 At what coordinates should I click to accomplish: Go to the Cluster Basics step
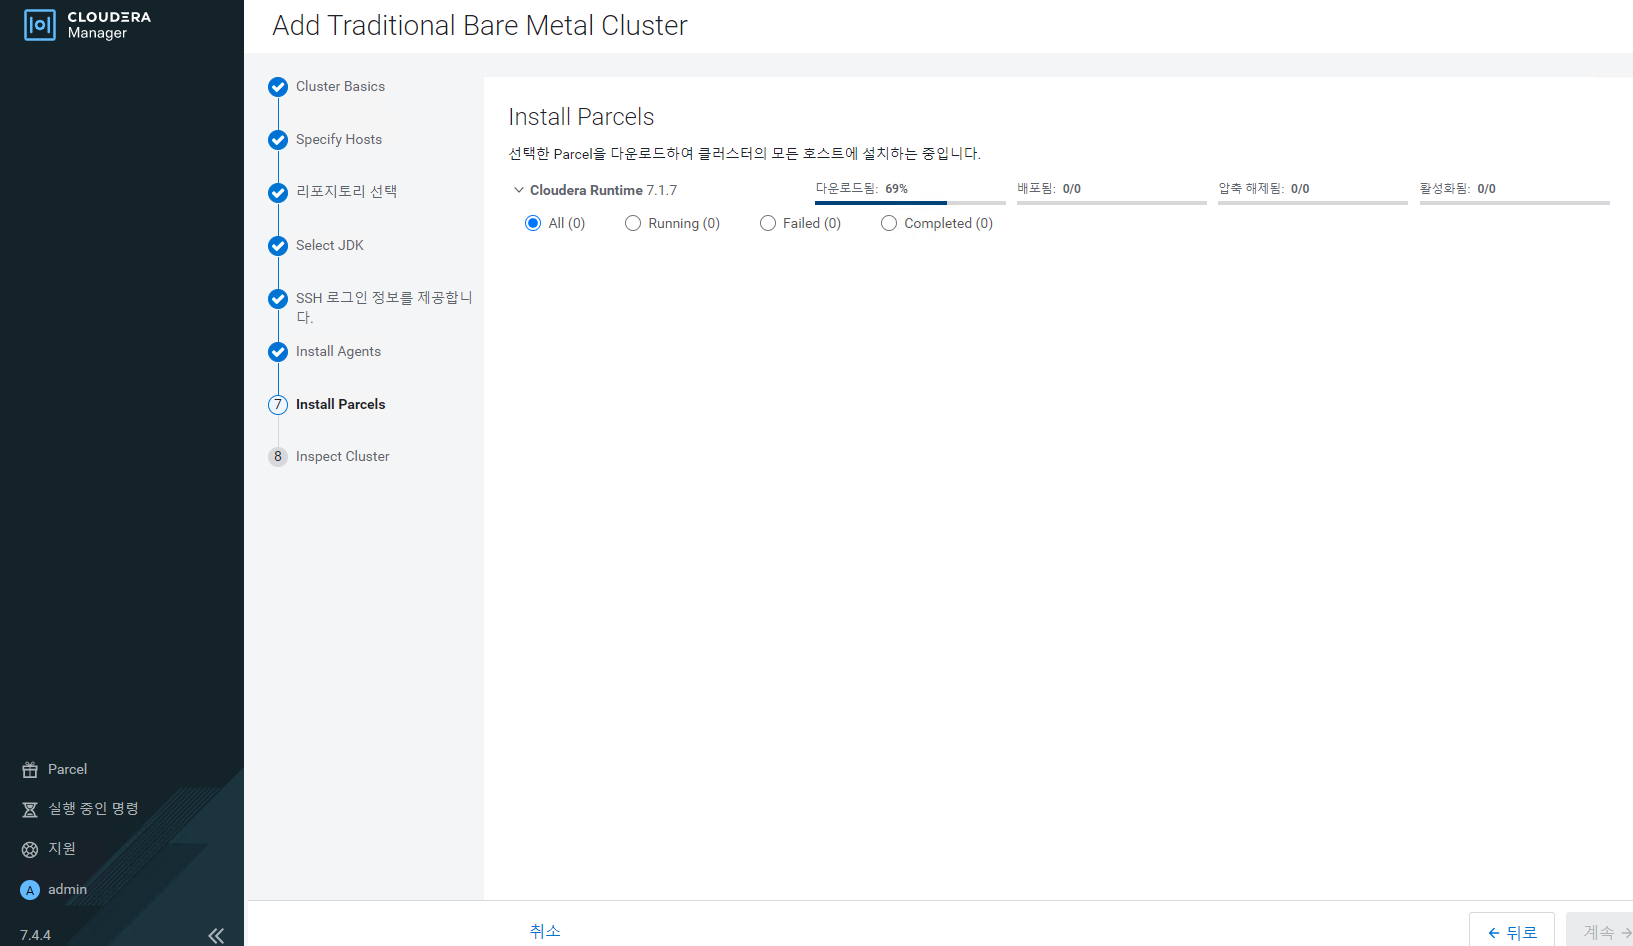pyautogui.click(x=340, y=87)
